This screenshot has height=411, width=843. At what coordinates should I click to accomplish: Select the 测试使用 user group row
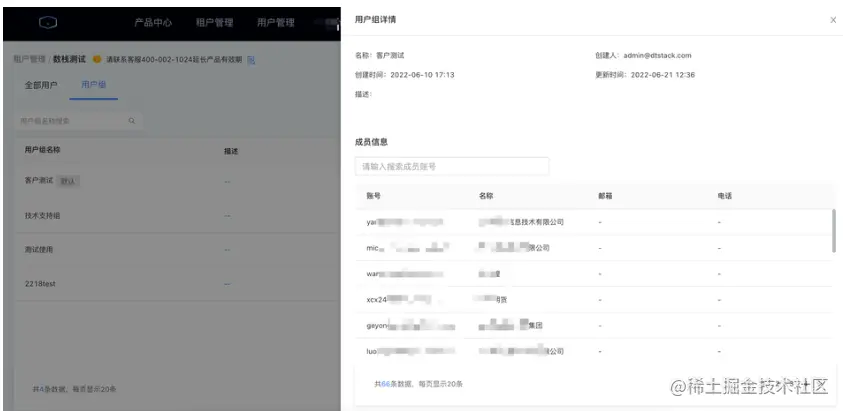(177, 250)
